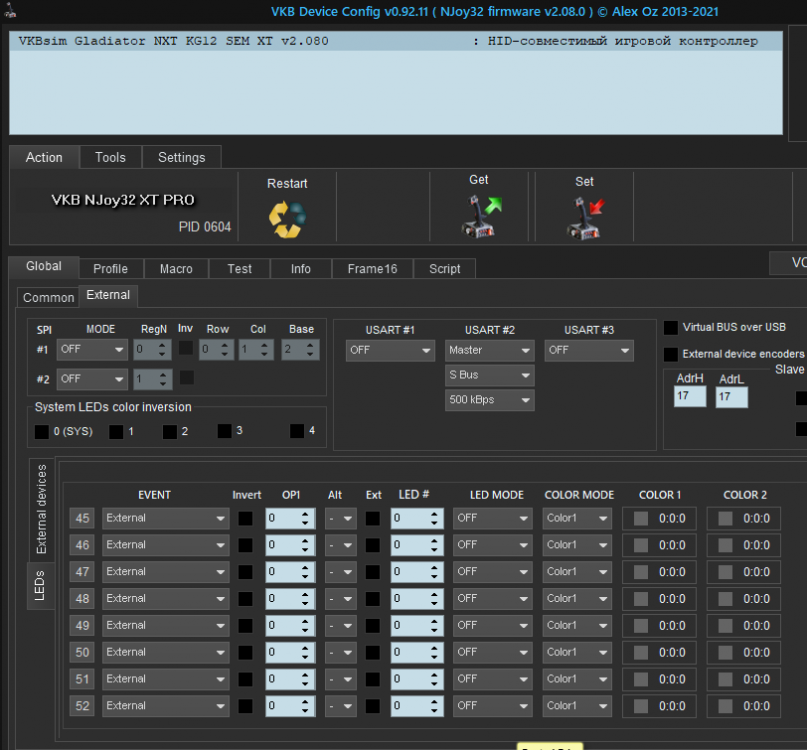Click the Get joystick icon
The width and height of the screenshot is (807, 750).
point(480,215)
